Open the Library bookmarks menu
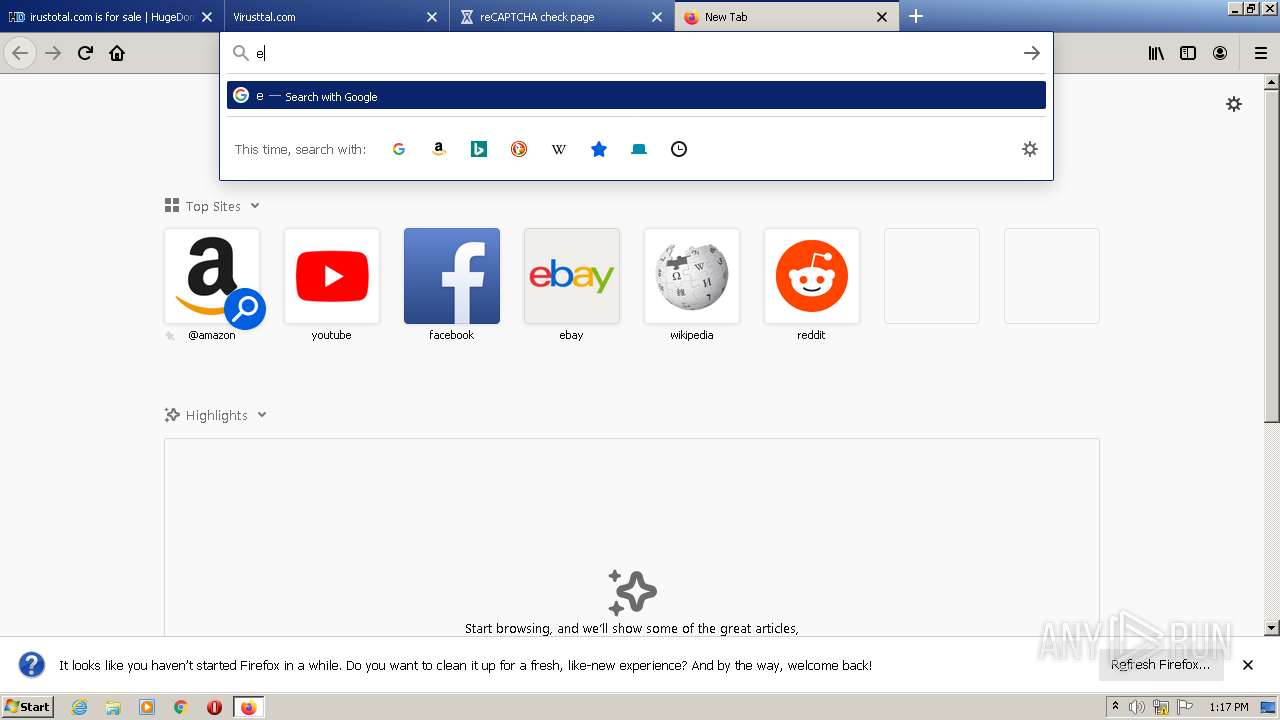This screenshot has width=1280, height=720. pos(1156,53)
